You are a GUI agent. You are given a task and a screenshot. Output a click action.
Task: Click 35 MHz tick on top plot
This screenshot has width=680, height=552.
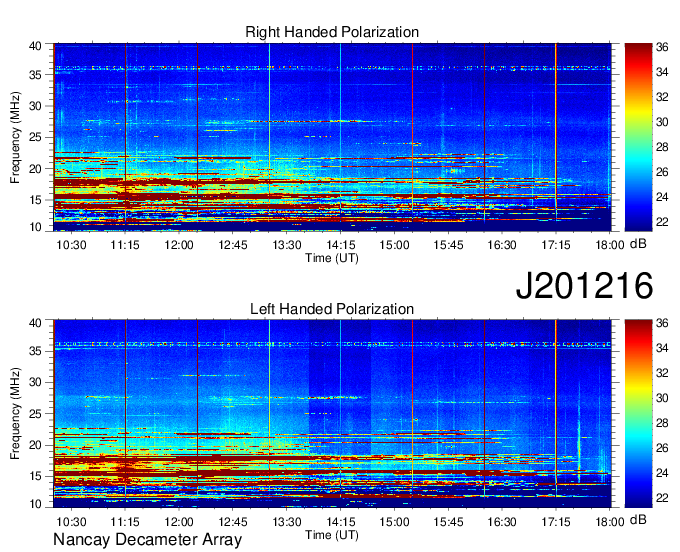coord(35,75)
